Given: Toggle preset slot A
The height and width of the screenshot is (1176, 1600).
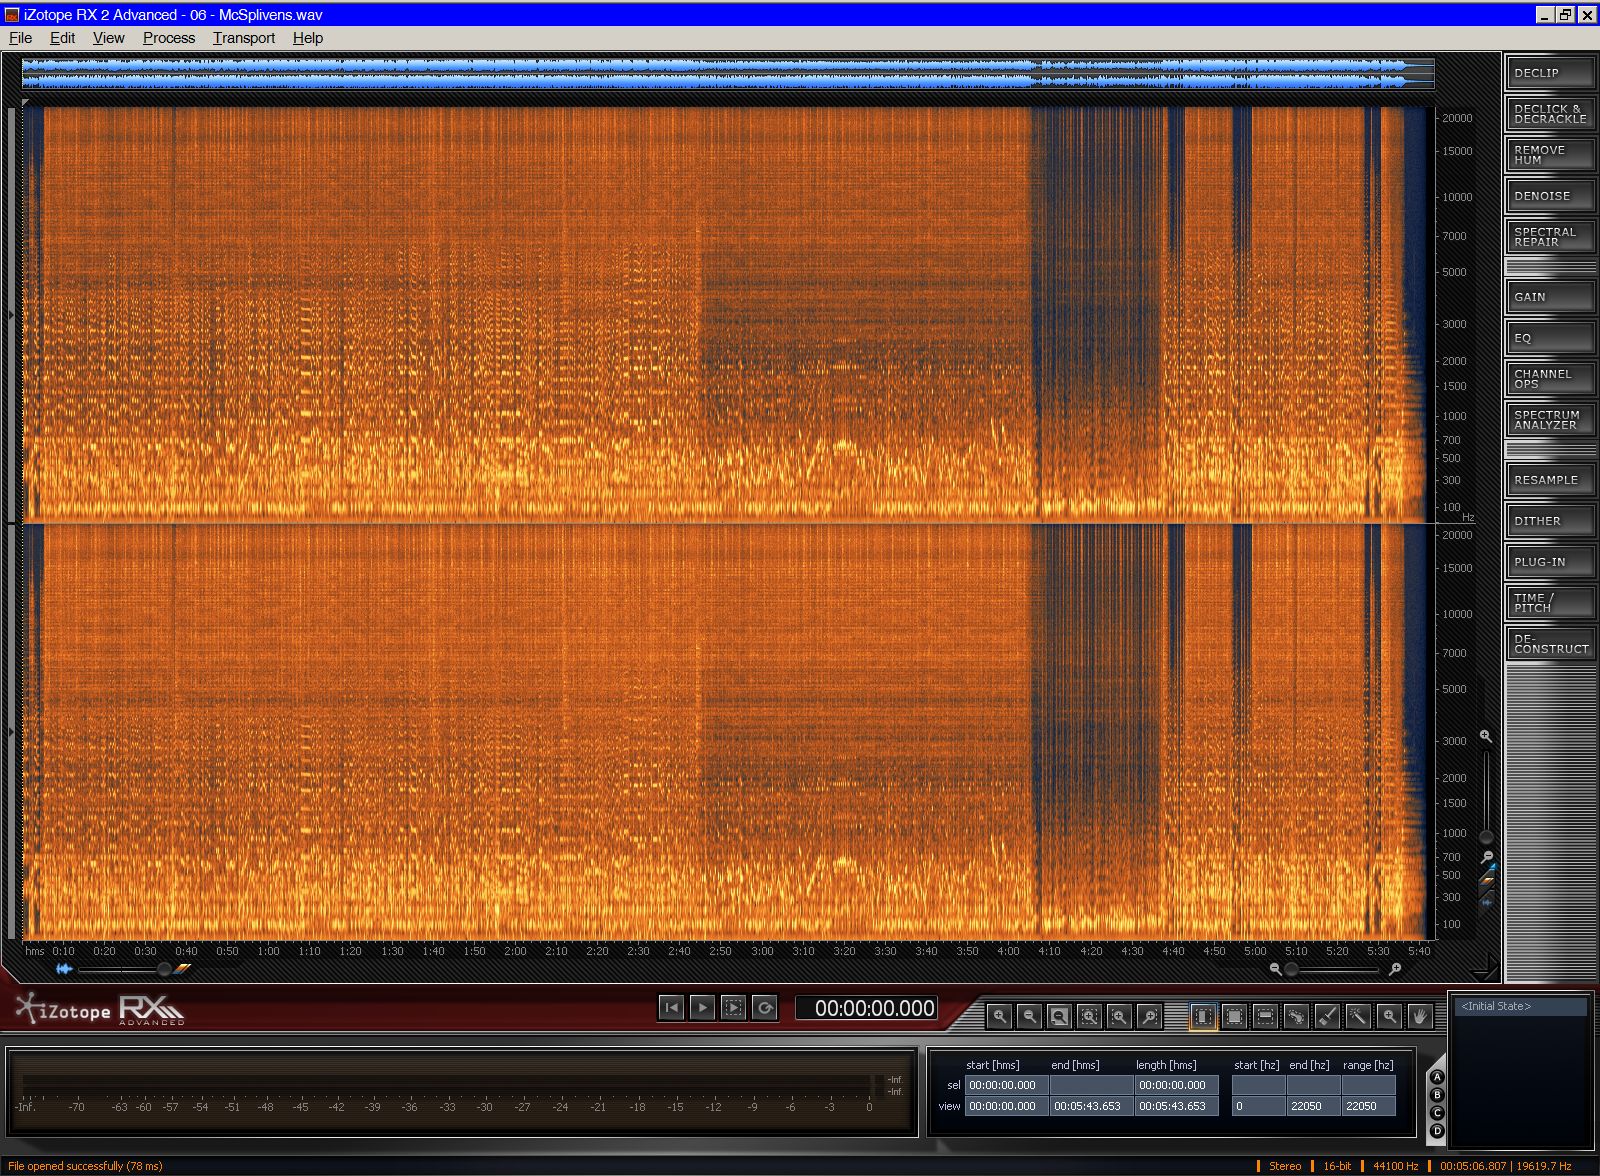Looking at the screenshot, I should tap(1437, 1077).
